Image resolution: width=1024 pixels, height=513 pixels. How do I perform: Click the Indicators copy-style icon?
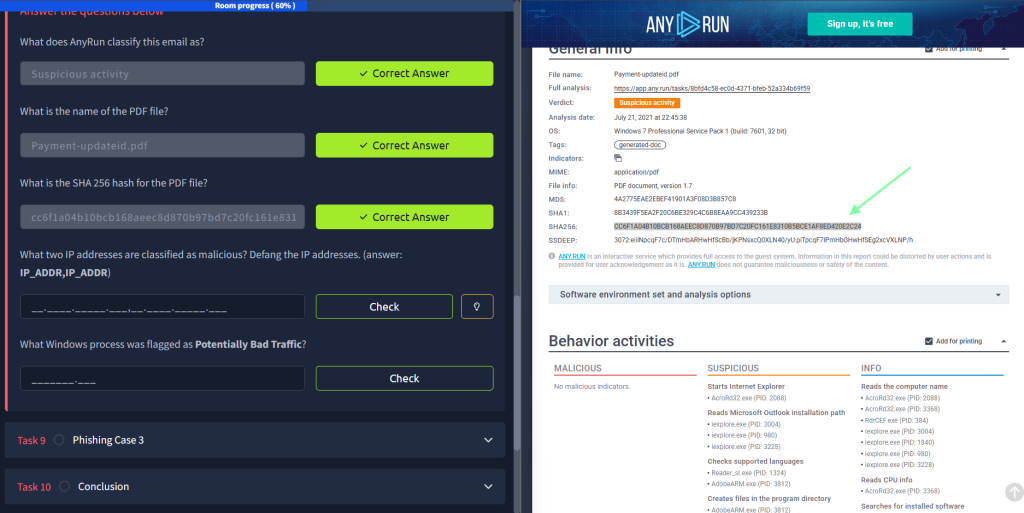(x=618, y=158)
